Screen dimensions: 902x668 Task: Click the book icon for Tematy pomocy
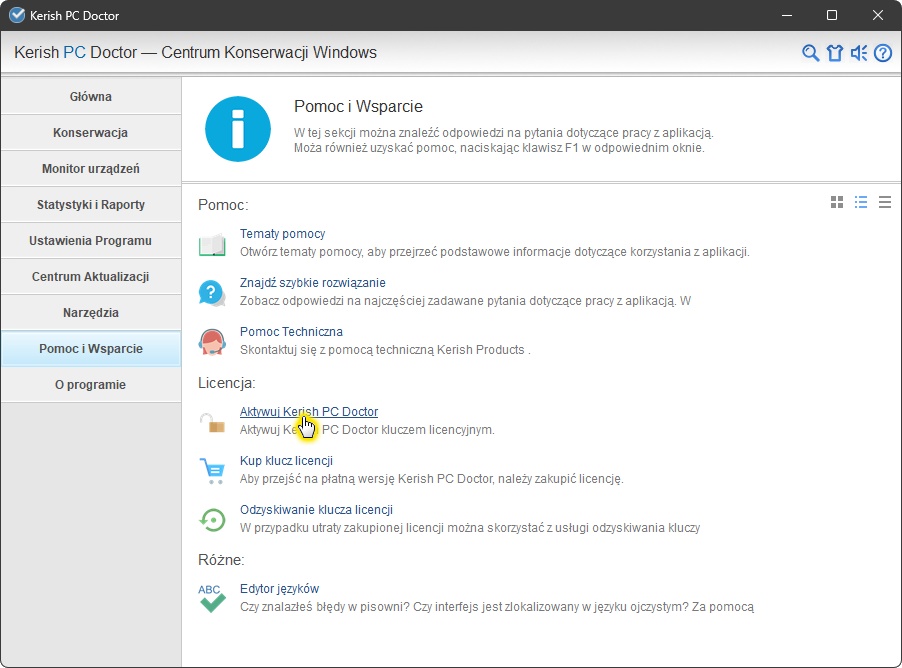[x=212, y=243]
